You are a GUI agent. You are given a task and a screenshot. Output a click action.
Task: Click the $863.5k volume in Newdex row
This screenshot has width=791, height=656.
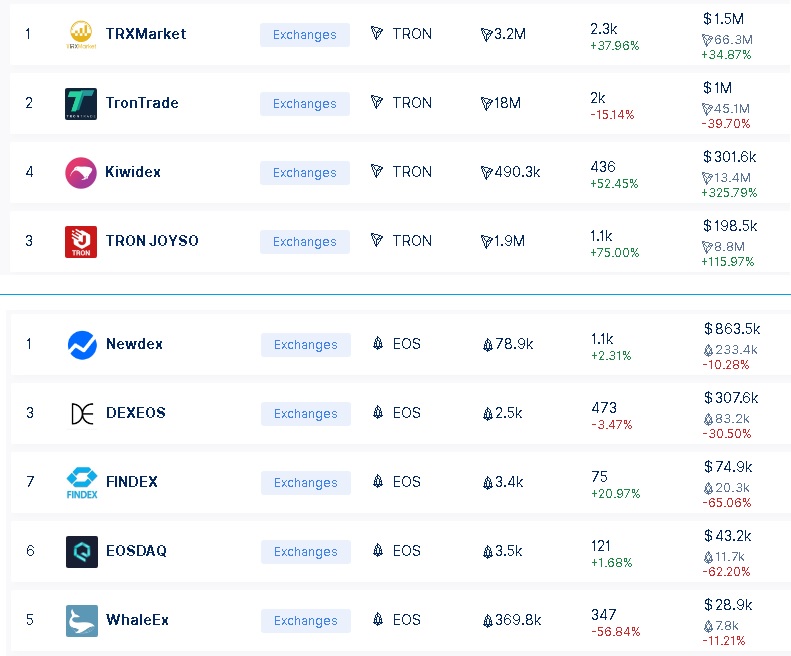point(732,329)
